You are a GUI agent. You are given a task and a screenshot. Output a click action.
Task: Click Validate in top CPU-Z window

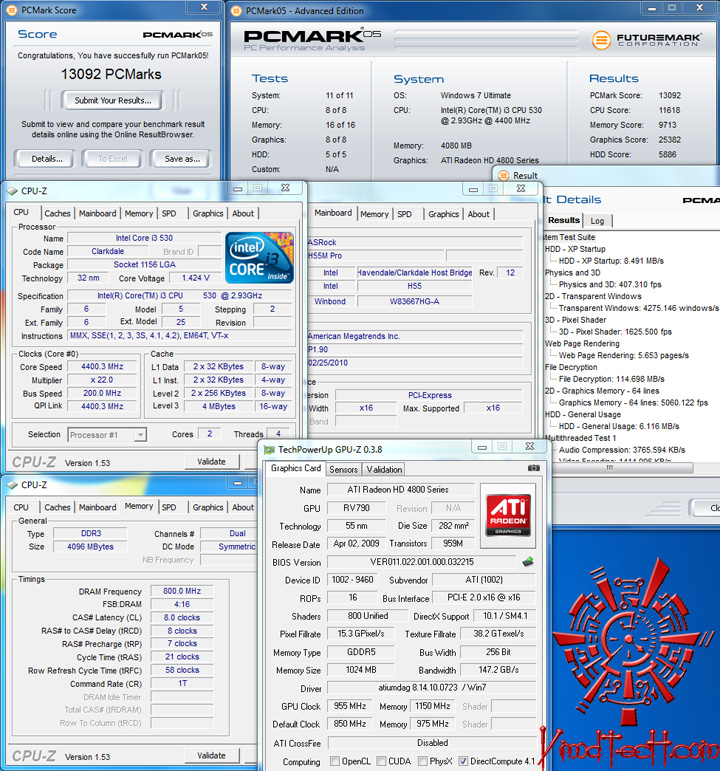click(x=211, y=462)
